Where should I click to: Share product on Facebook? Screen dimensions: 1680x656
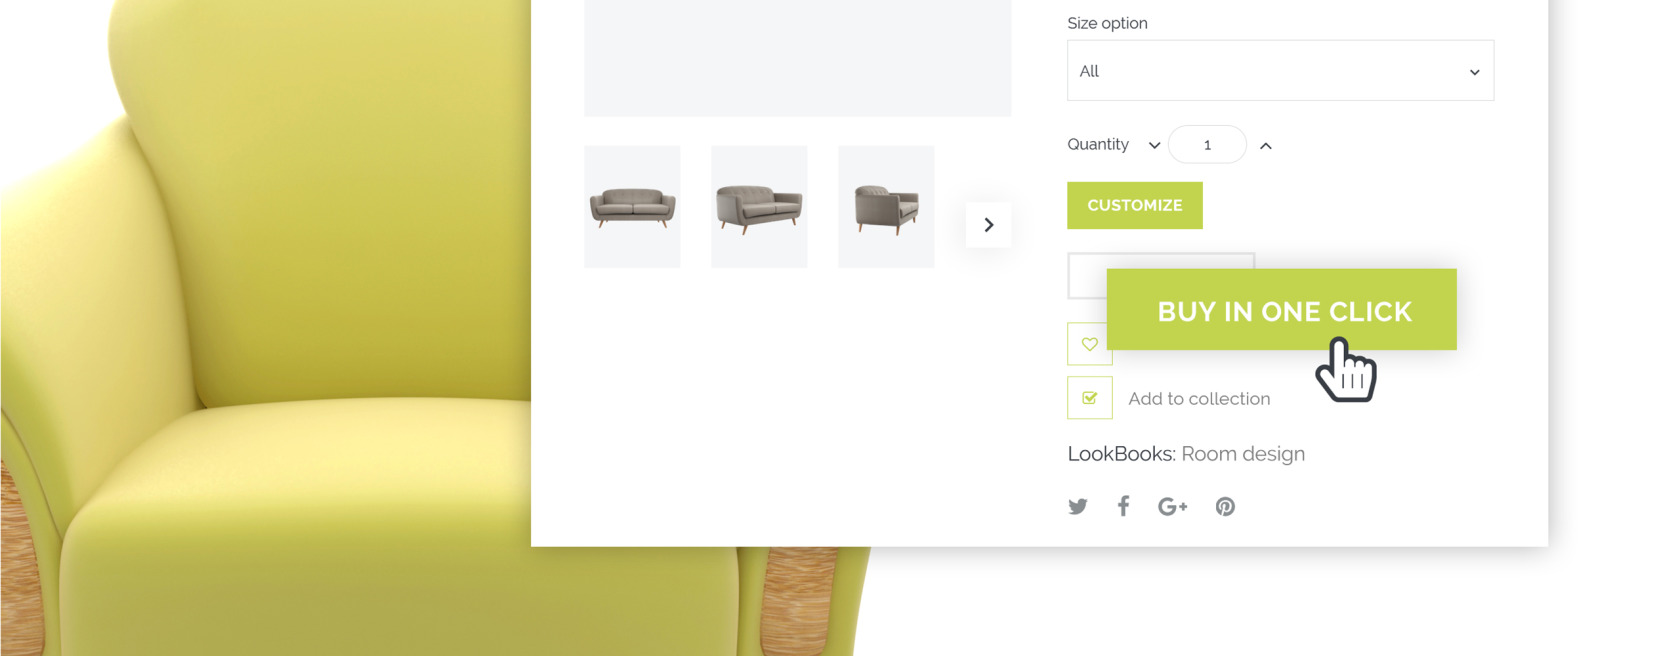tap(1124, 506)
